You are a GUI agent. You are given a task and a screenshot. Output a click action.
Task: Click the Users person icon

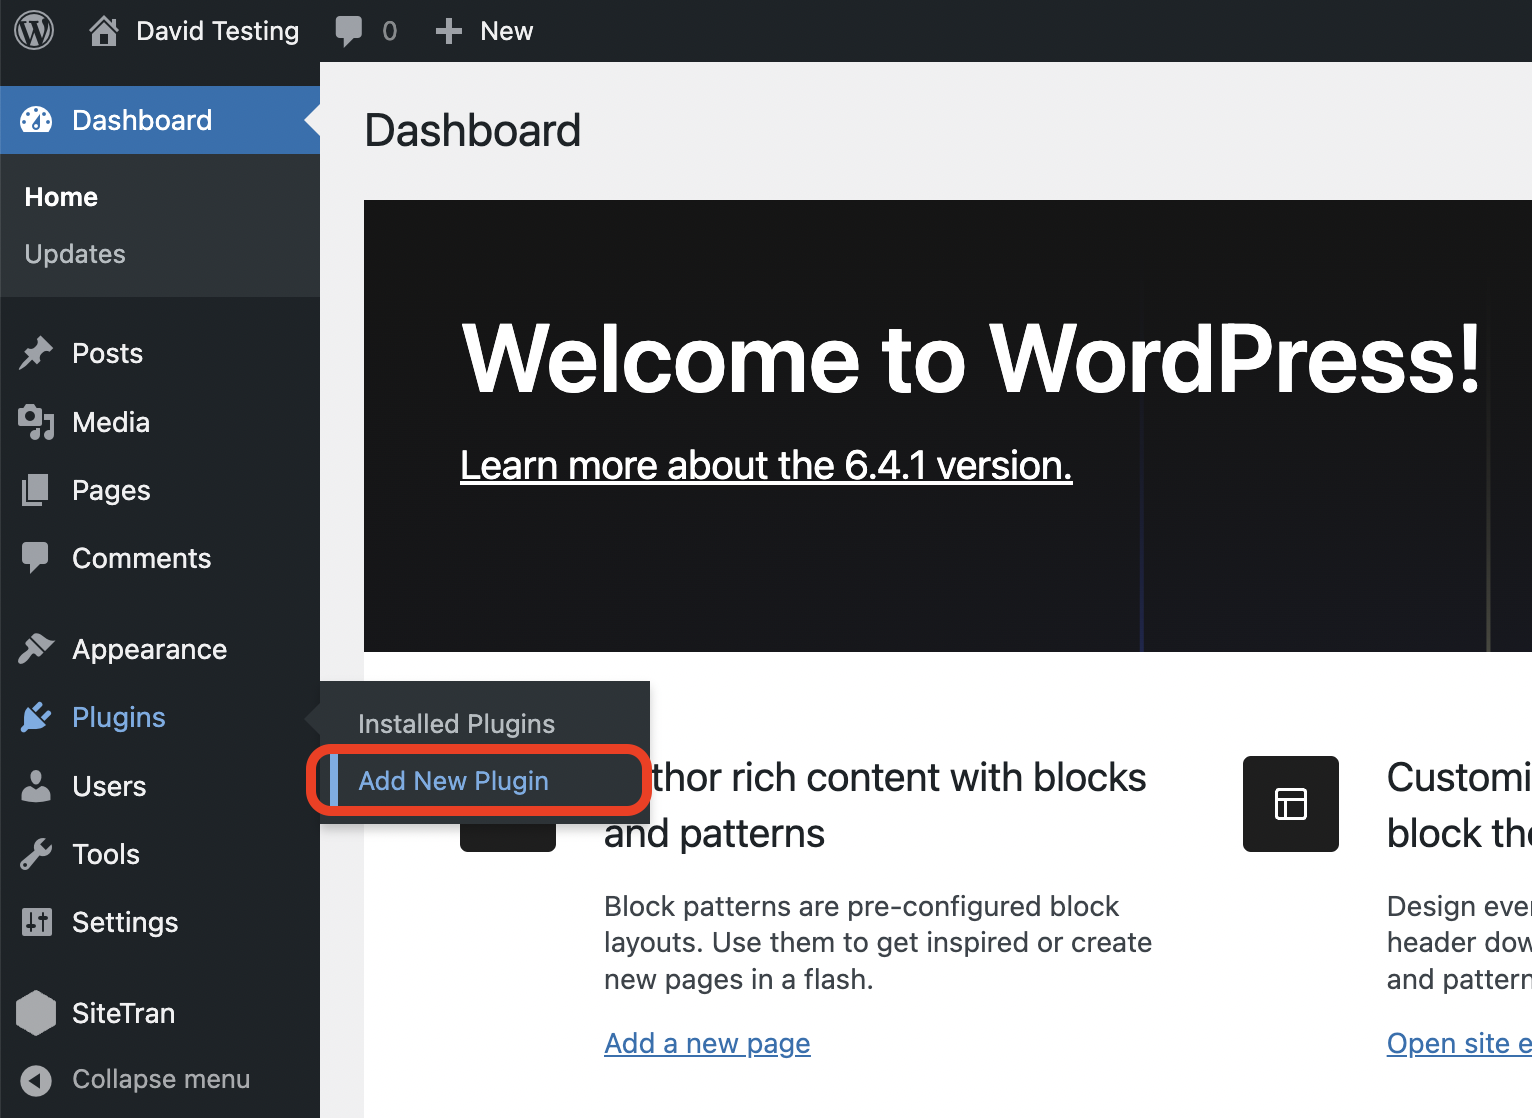click(36, 786)
